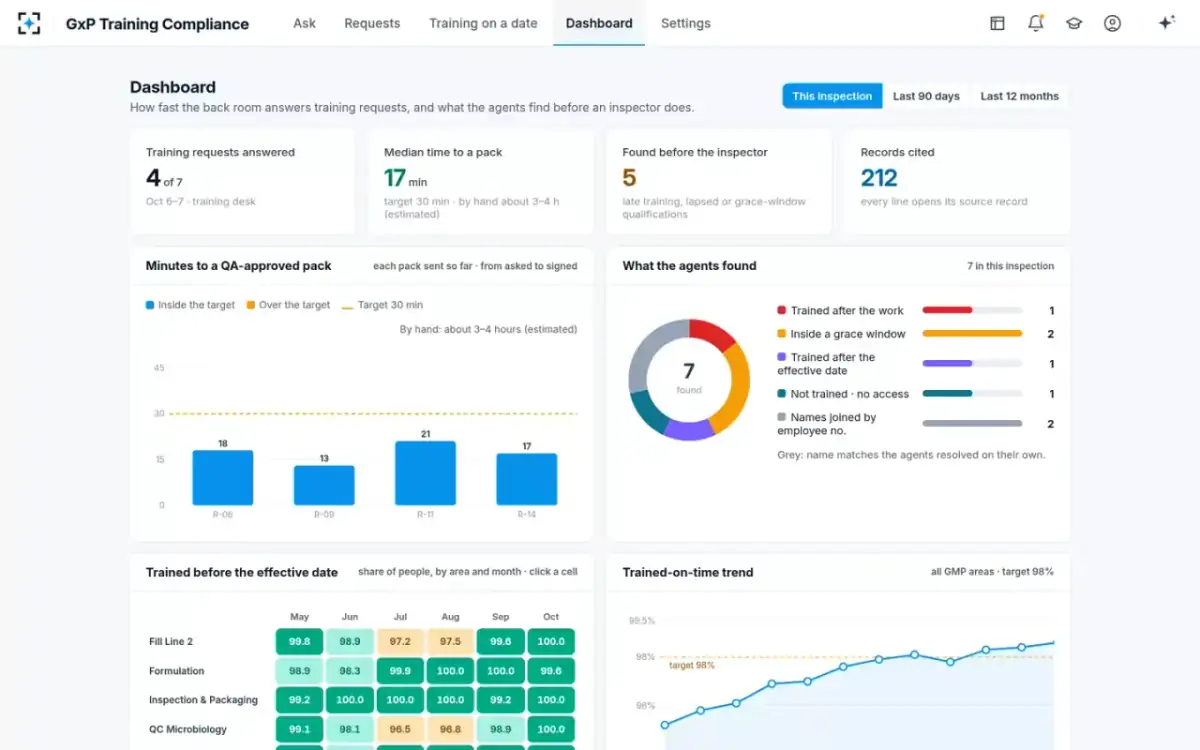Screen dimensions: 1200x750
Task: Click Formulation Jul cell 99.9
Action: pos(400,671)
